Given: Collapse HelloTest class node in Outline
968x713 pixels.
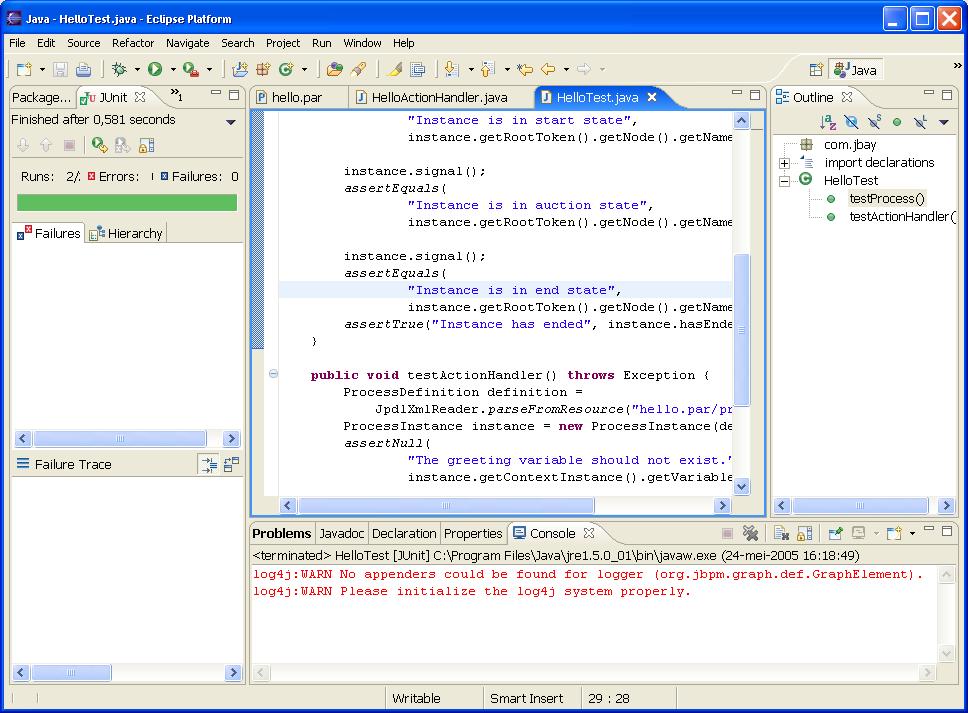Looking at the screenshot, I should (x=784, y=181).
